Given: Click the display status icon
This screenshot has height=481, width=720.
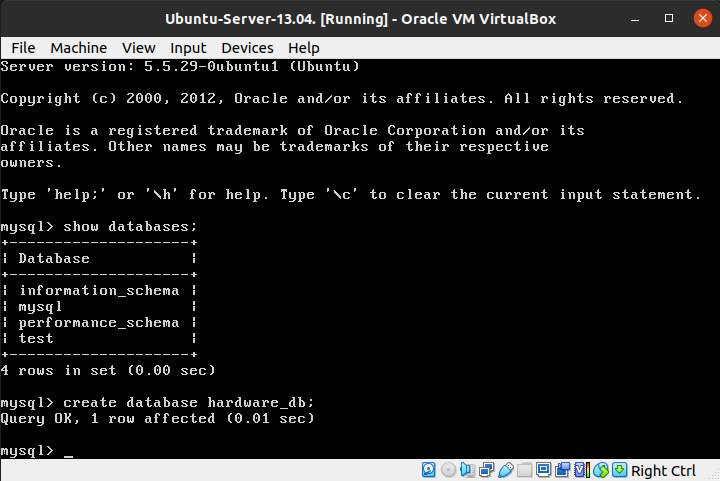Looking at the screenshot, I should tap(543, 470).
